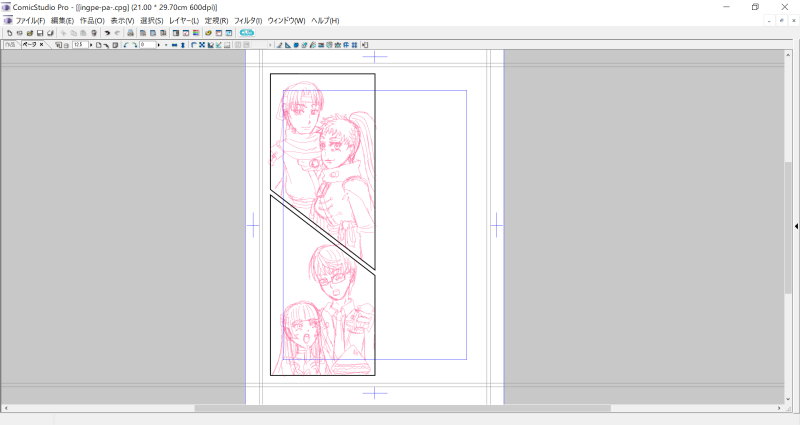
Task: Click the open-folder icon in top toolbar
Action: coord(30,33)
